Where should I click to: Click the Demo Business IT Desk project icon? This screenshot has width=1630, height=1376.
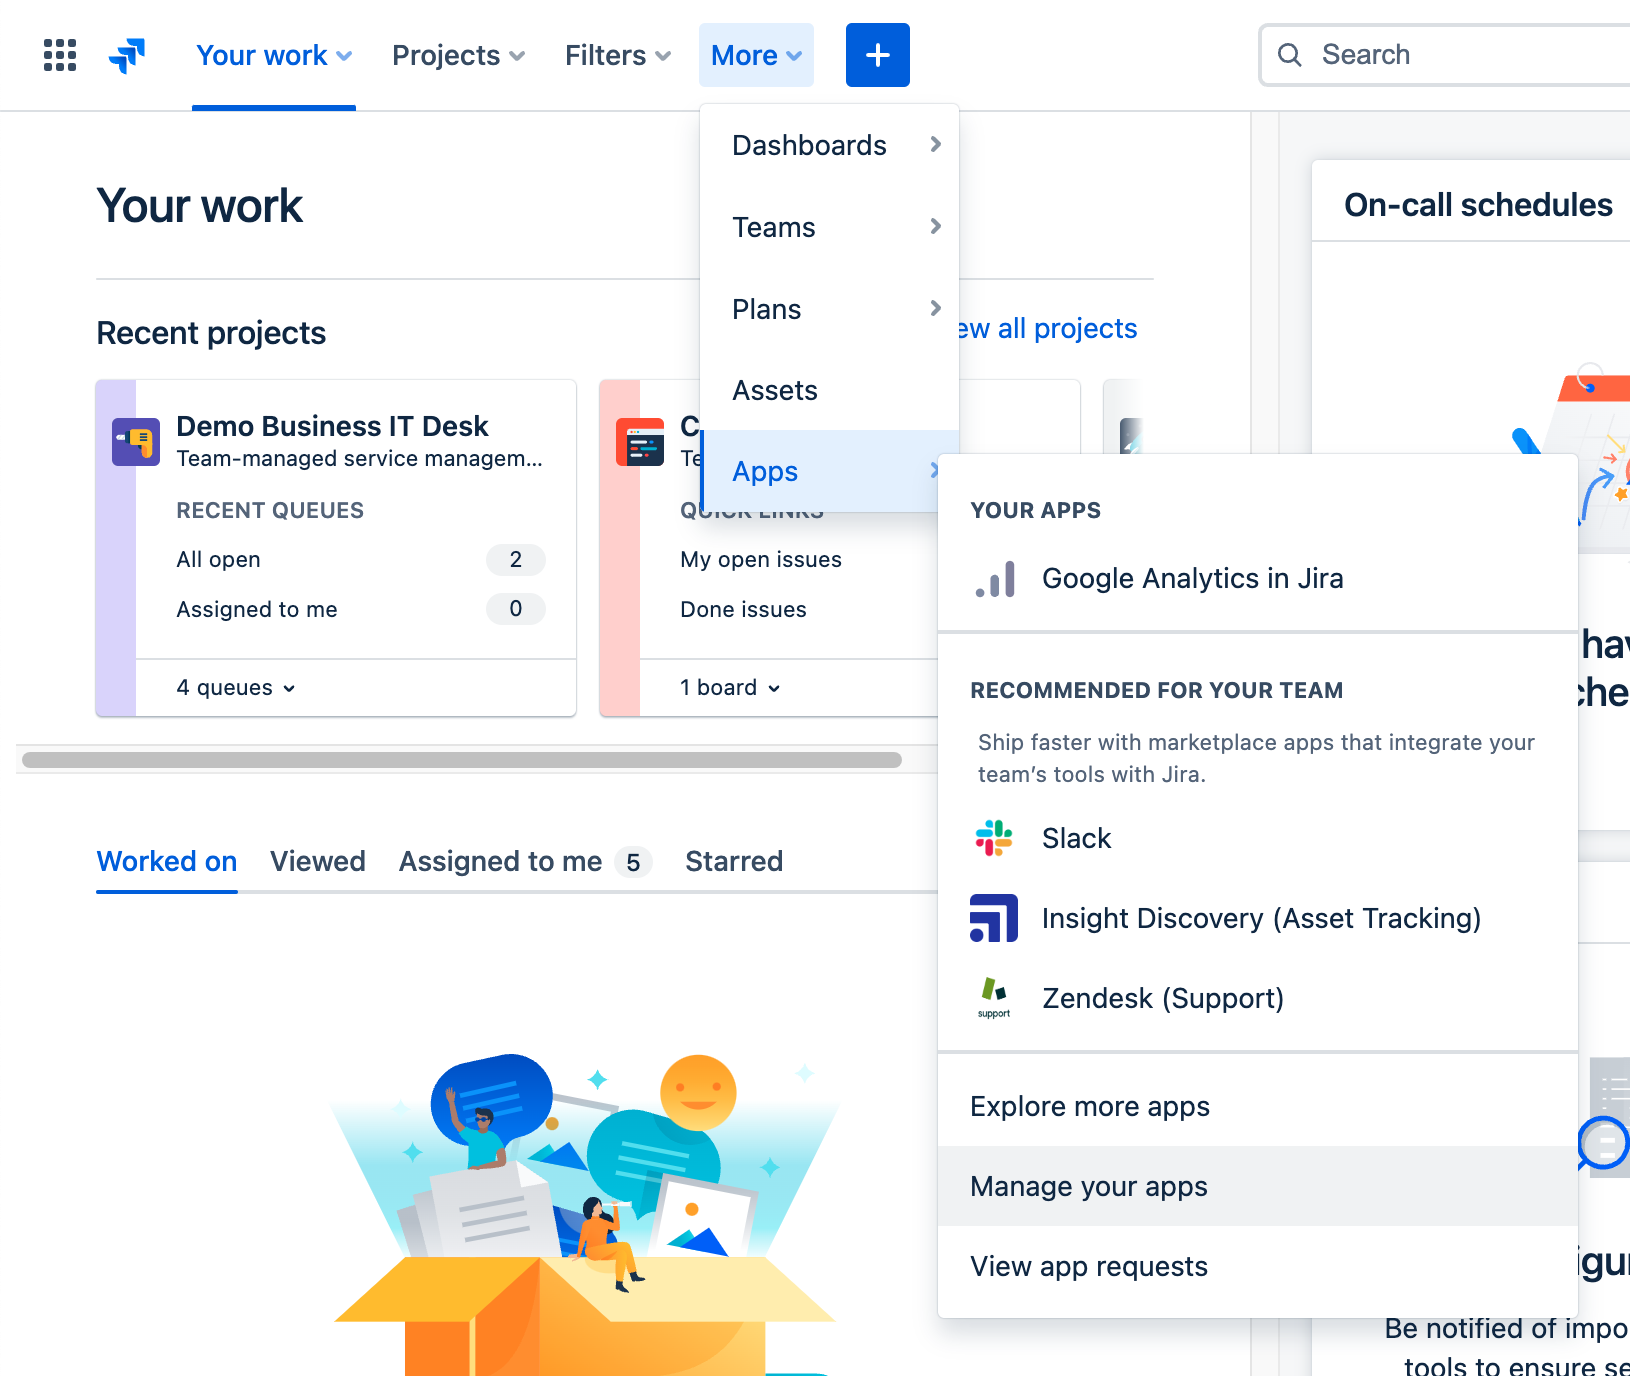point(136,442)
